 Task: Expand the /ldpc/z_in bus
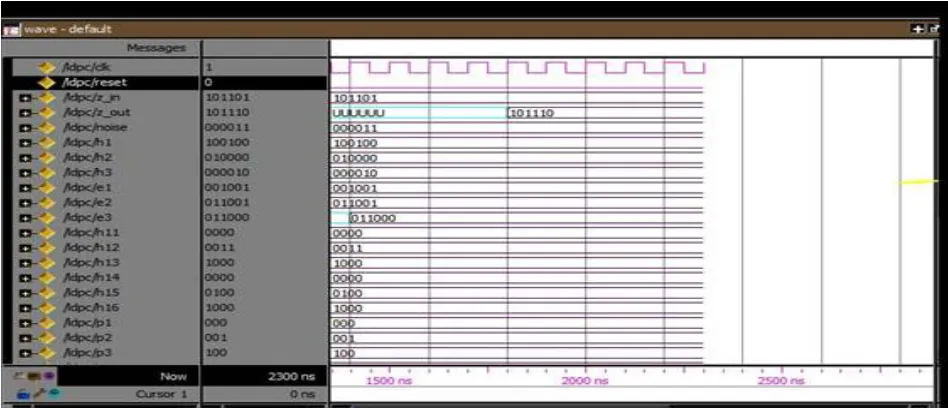click(25, 97)
